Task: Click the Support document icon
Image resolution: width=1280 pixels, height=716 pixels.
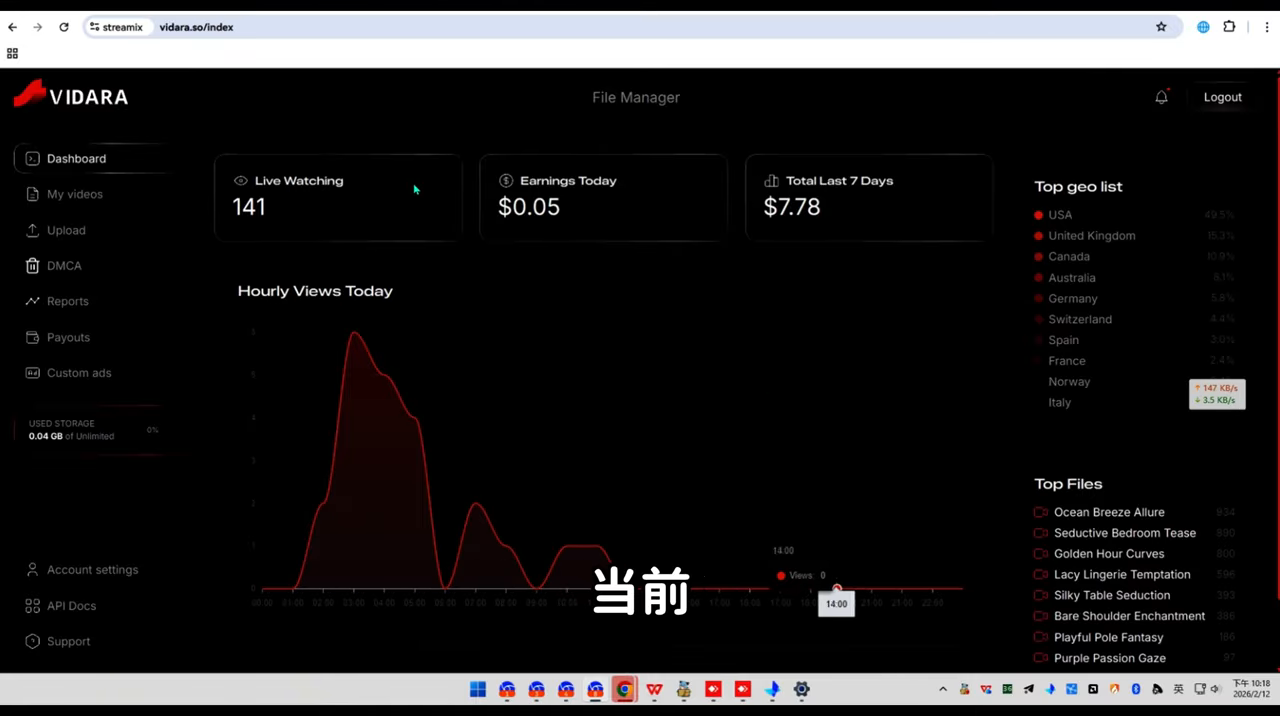Action: pyautogui.click(x=32, y=641)
